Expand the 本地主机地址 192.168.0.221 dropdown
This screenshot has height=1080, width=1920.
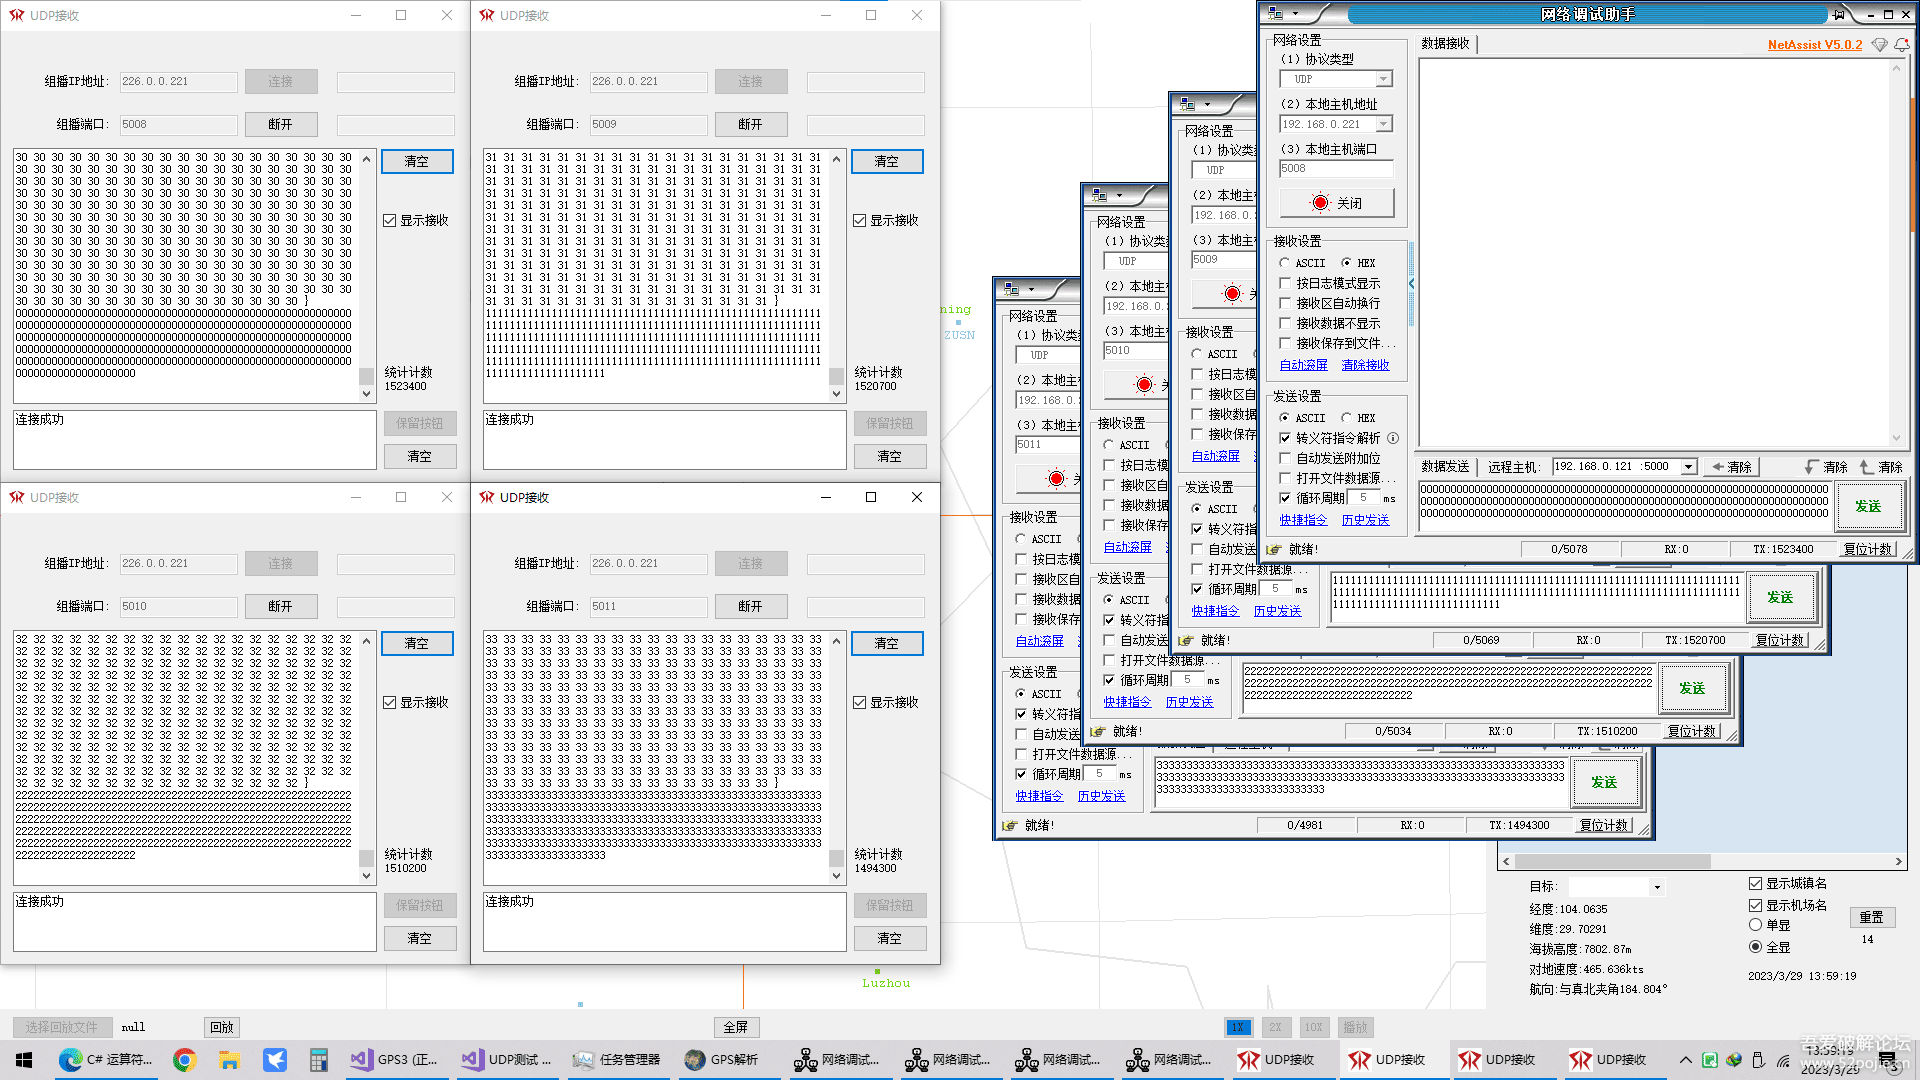[1384, 124]
